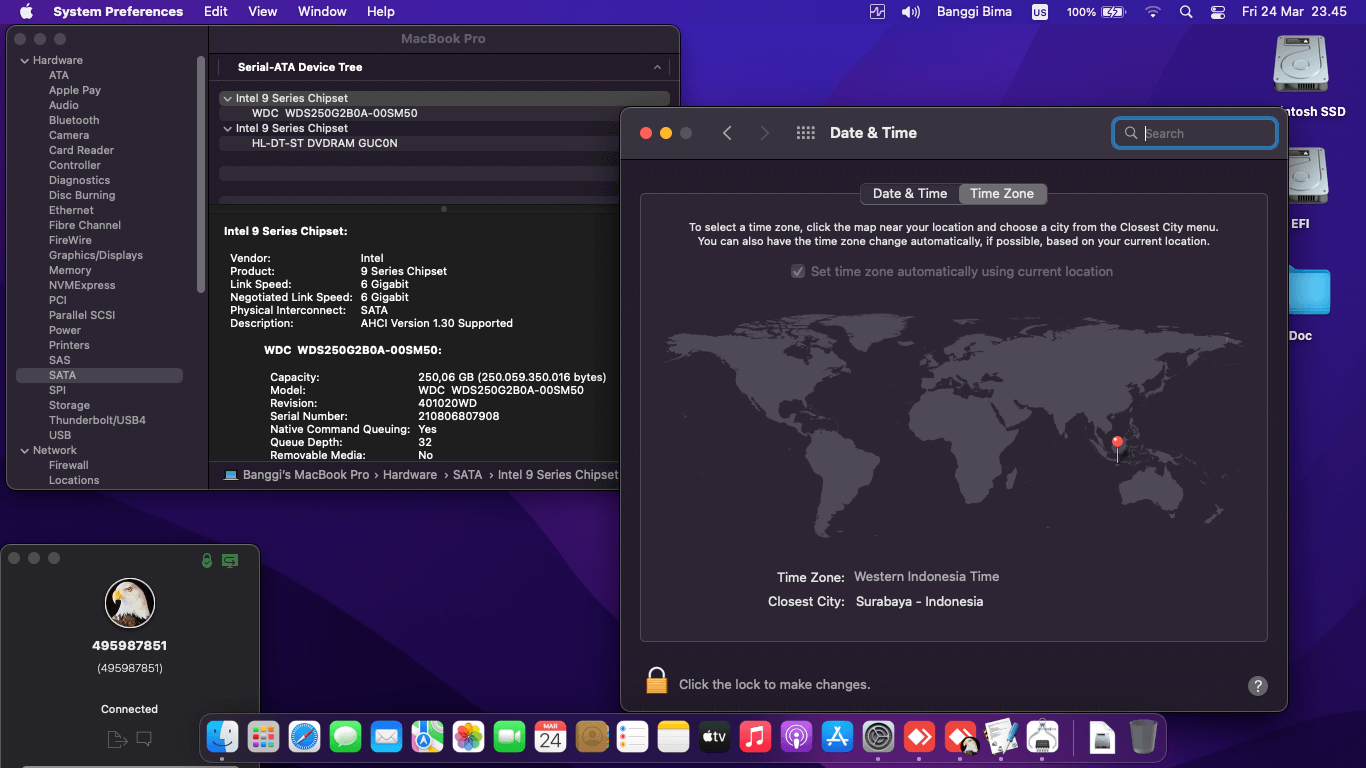
Task: Open Mail app in the Dock
Action: coord(386,738)
